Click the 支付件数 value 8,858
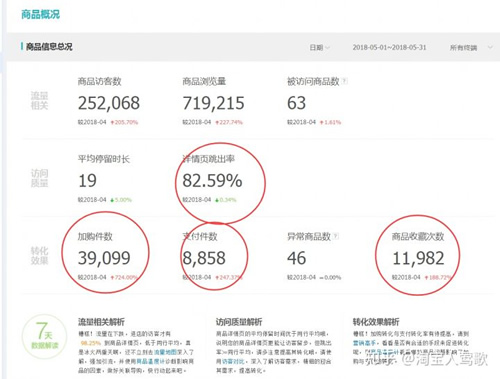Screen dimensions: 500x379 coord(204,258)
